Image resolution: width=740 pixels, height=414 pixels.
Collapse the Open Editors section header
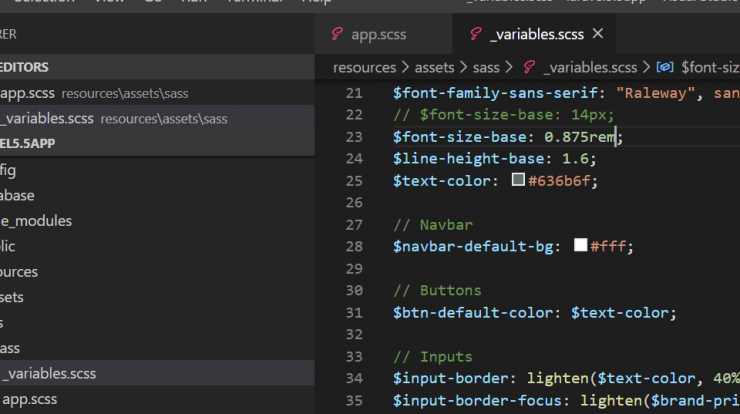click(157, 67)
